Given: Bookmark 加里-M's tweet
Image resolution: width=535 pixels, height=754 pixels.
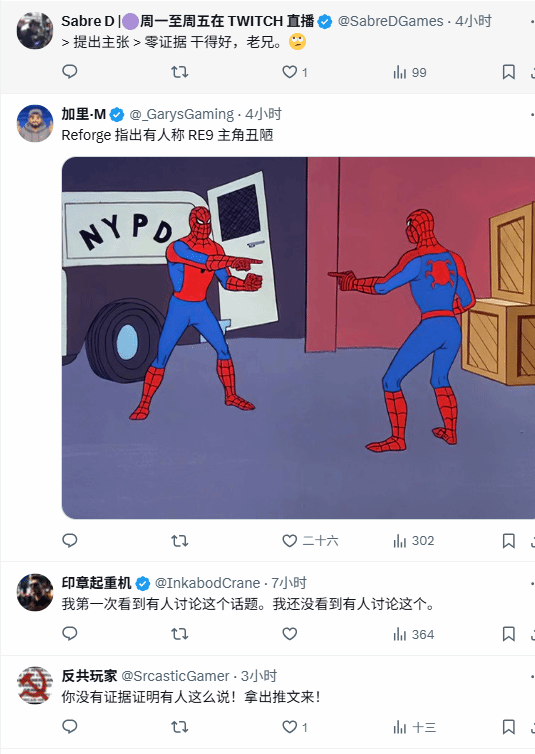Looking at the screenshot, I should (509, 540).
